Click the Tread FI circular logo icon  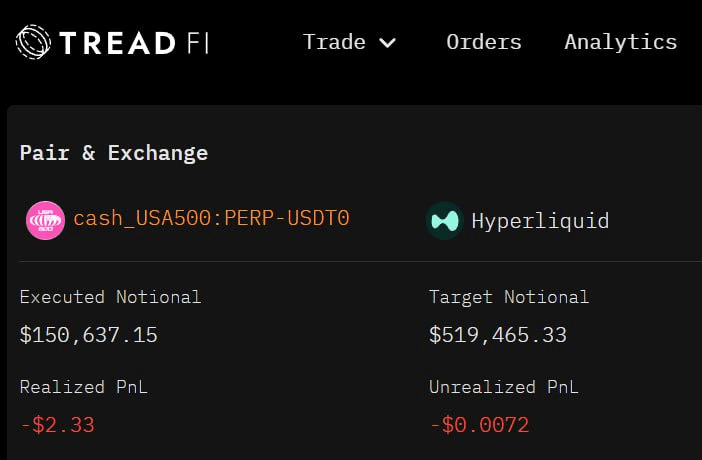33,43
